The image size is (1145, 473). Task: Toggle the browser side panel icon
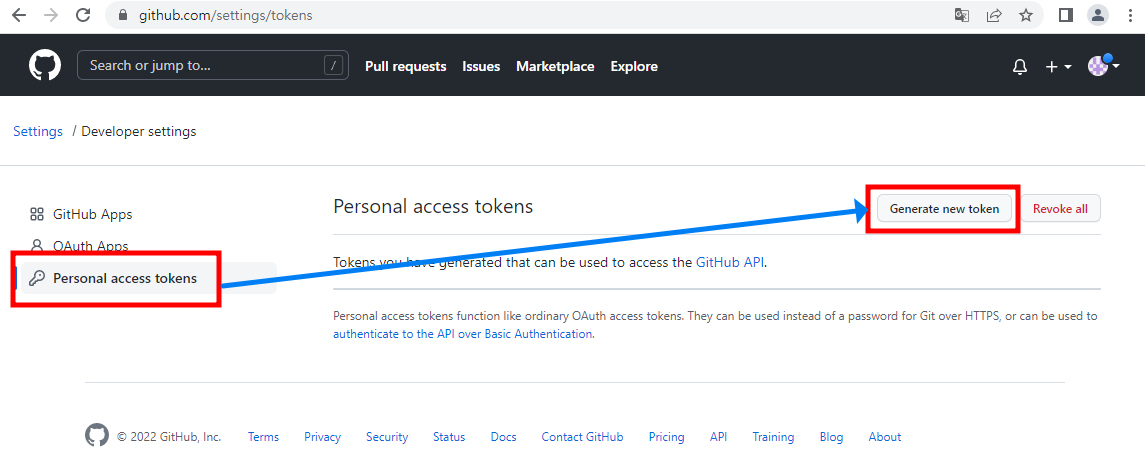point(1065,15)
